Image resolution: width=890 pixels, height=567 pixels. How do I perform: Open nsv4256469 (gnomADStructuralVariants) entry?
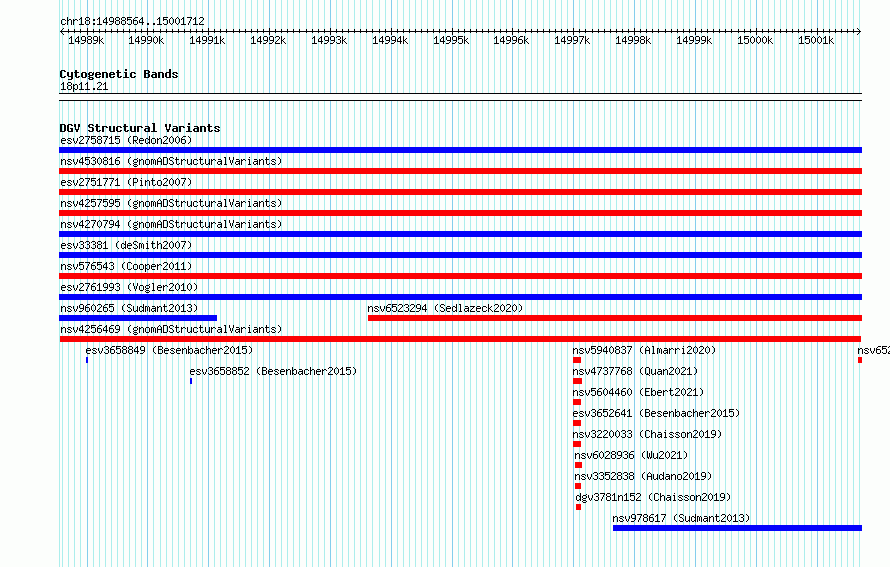171,329
